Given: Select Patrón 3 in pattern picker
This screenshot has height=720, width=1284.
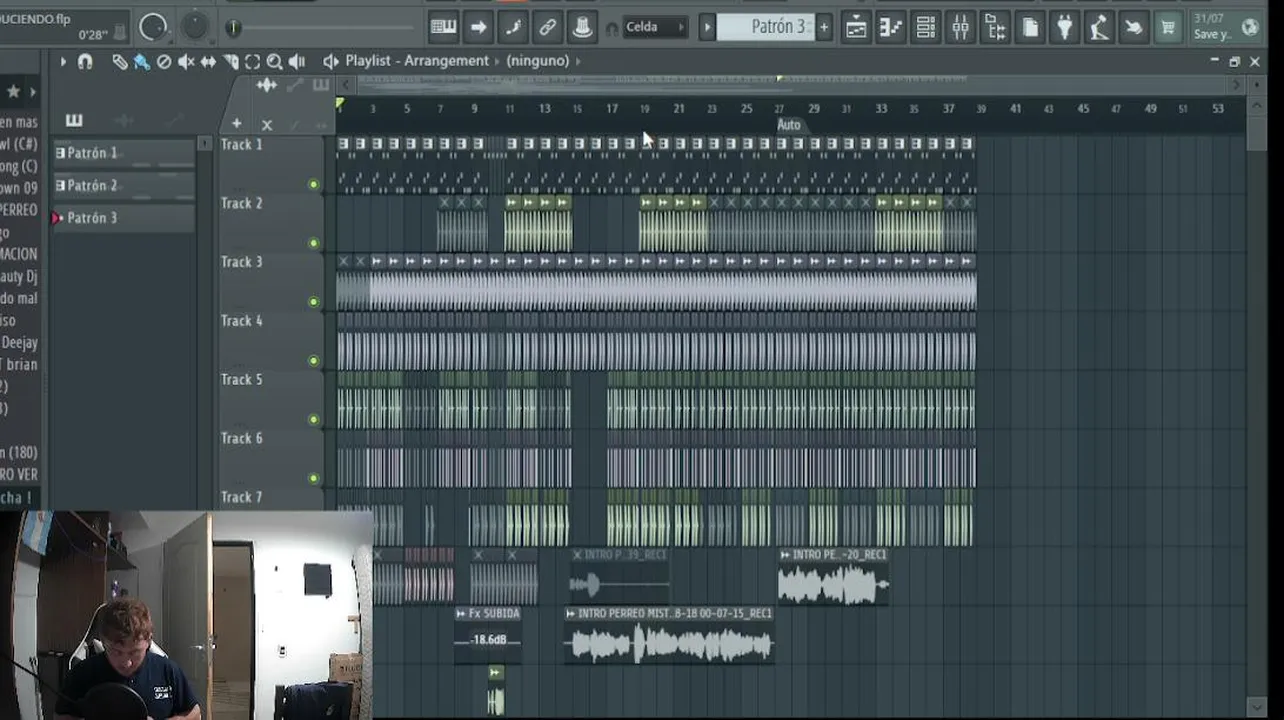Looking at the screenshot, I should tap(124, 217).
